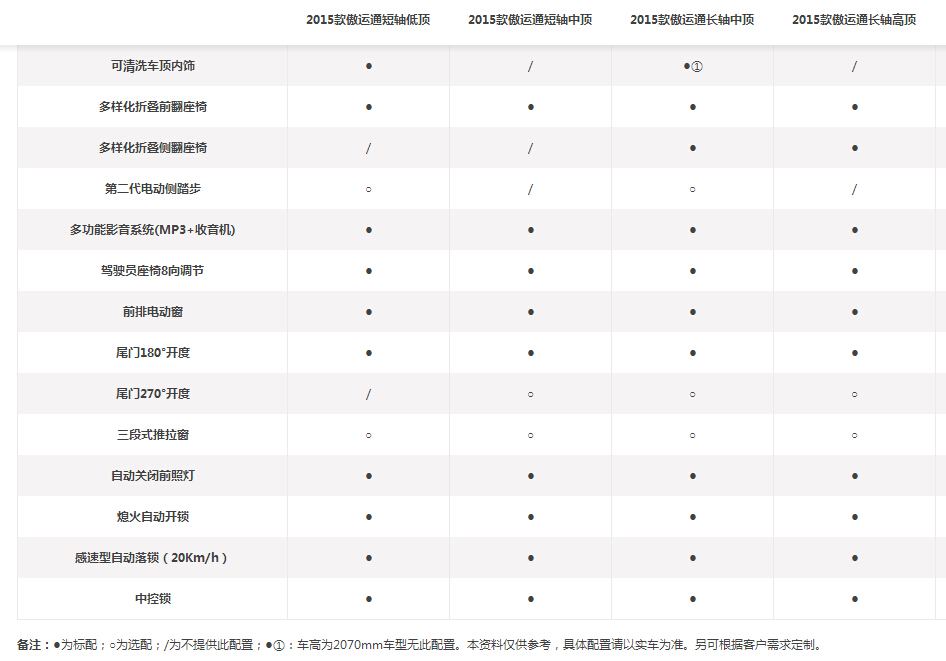Click the row label 可清洗车顶内饰
This screenshot has height=661, width=946.
pyautogui.click(x=153, y=66)
